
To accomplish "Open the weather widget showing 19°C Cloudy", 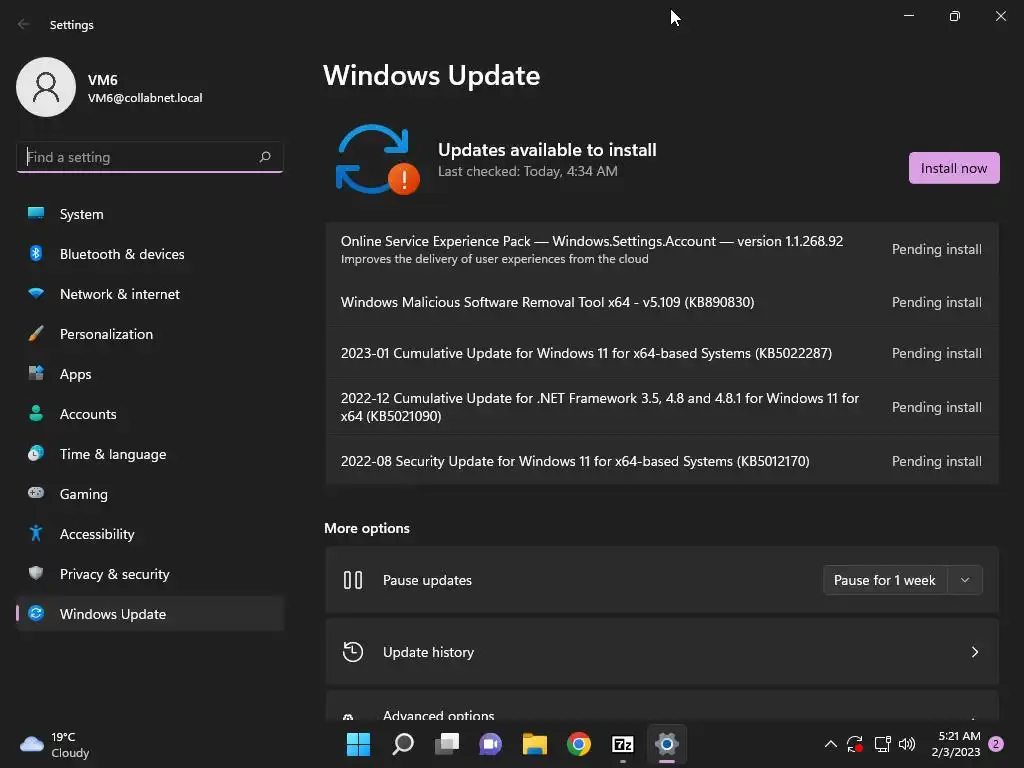I will 55,744.
